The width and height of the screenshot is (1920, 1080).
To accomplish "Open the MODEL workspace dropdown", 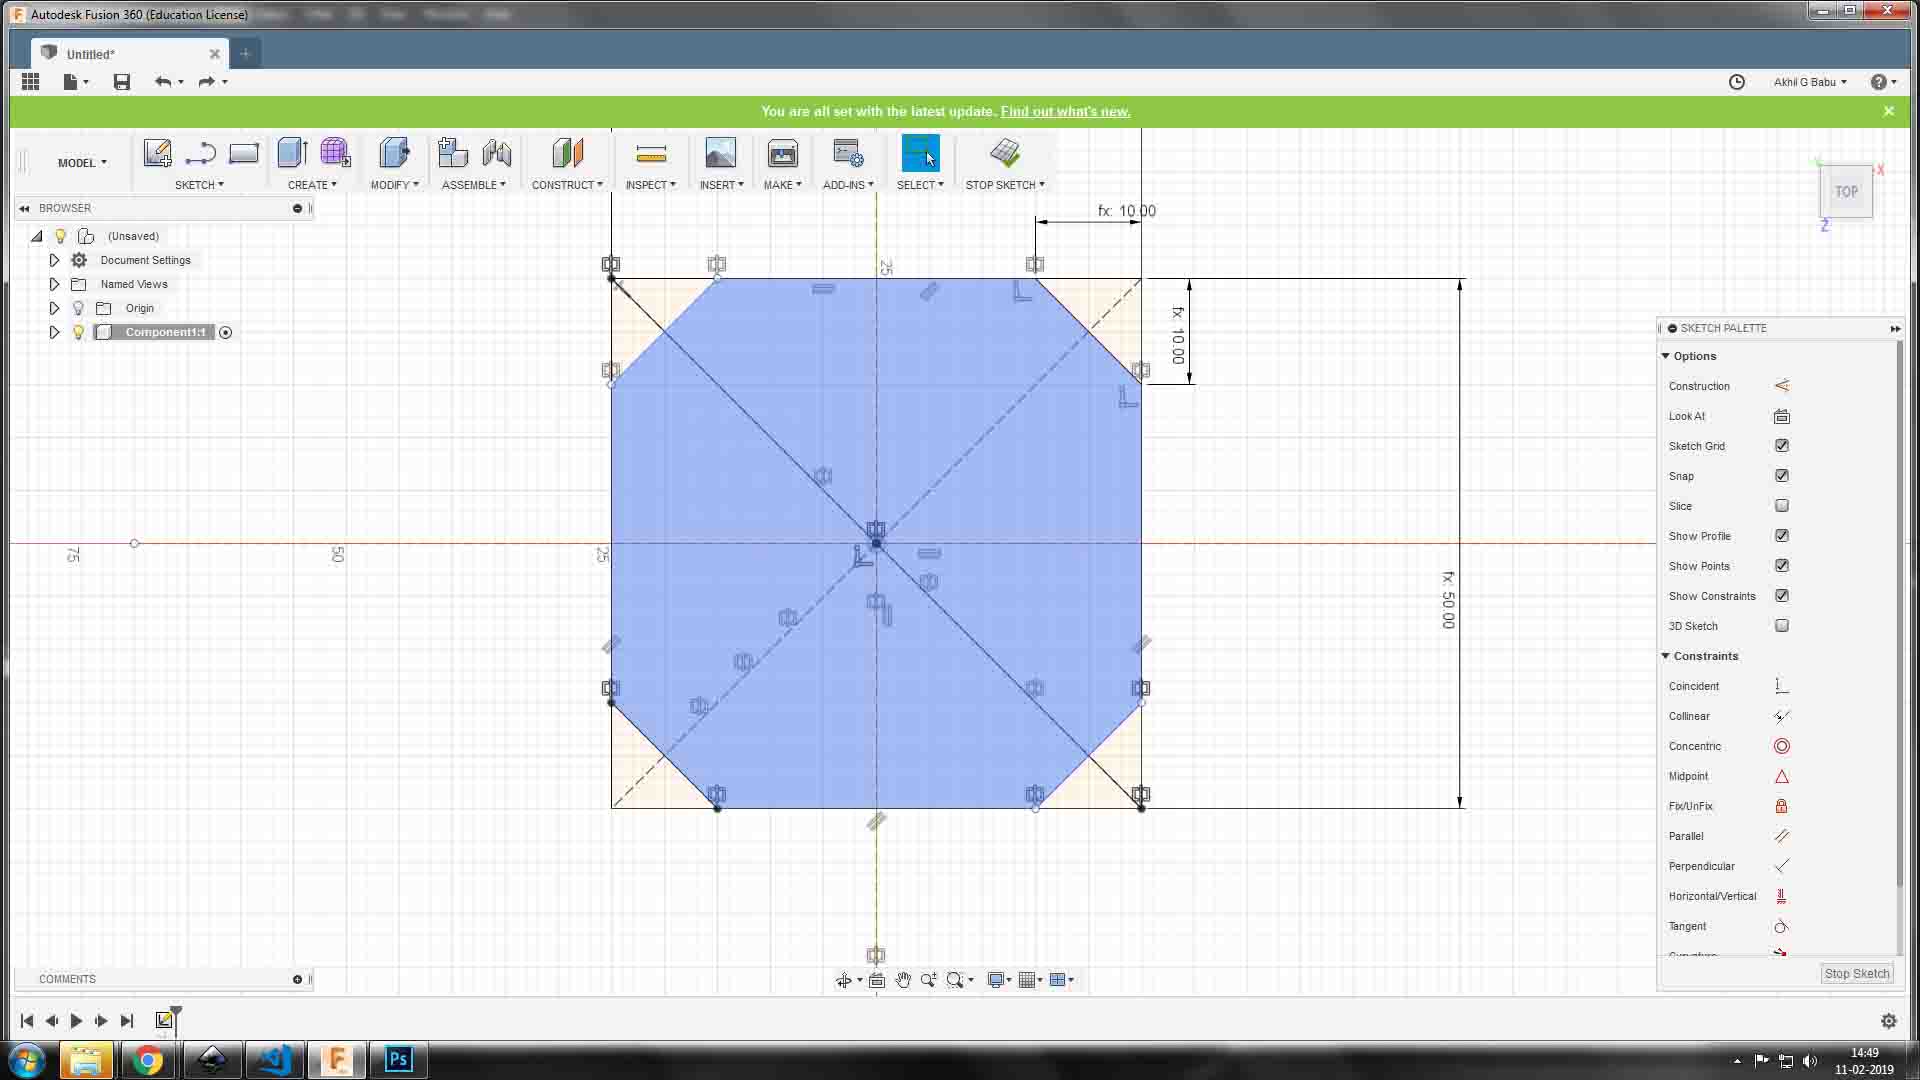I will [82, 163].
